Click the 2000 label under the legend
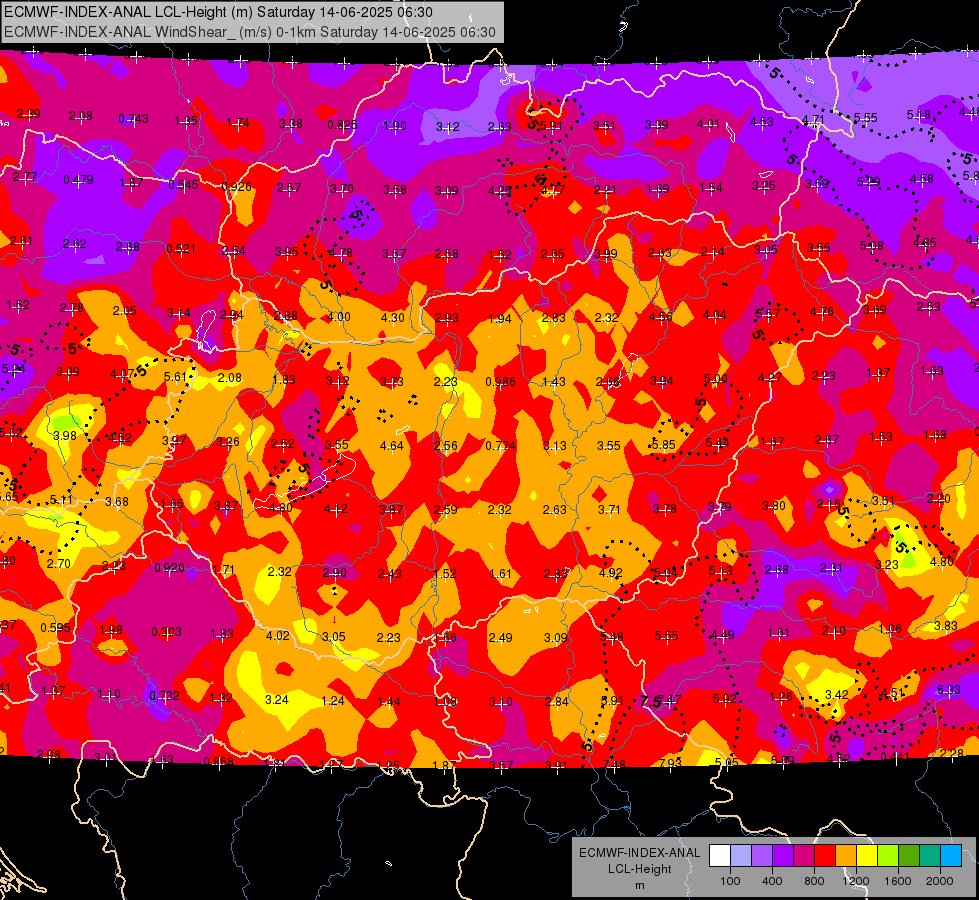 (x=940, y=881)
